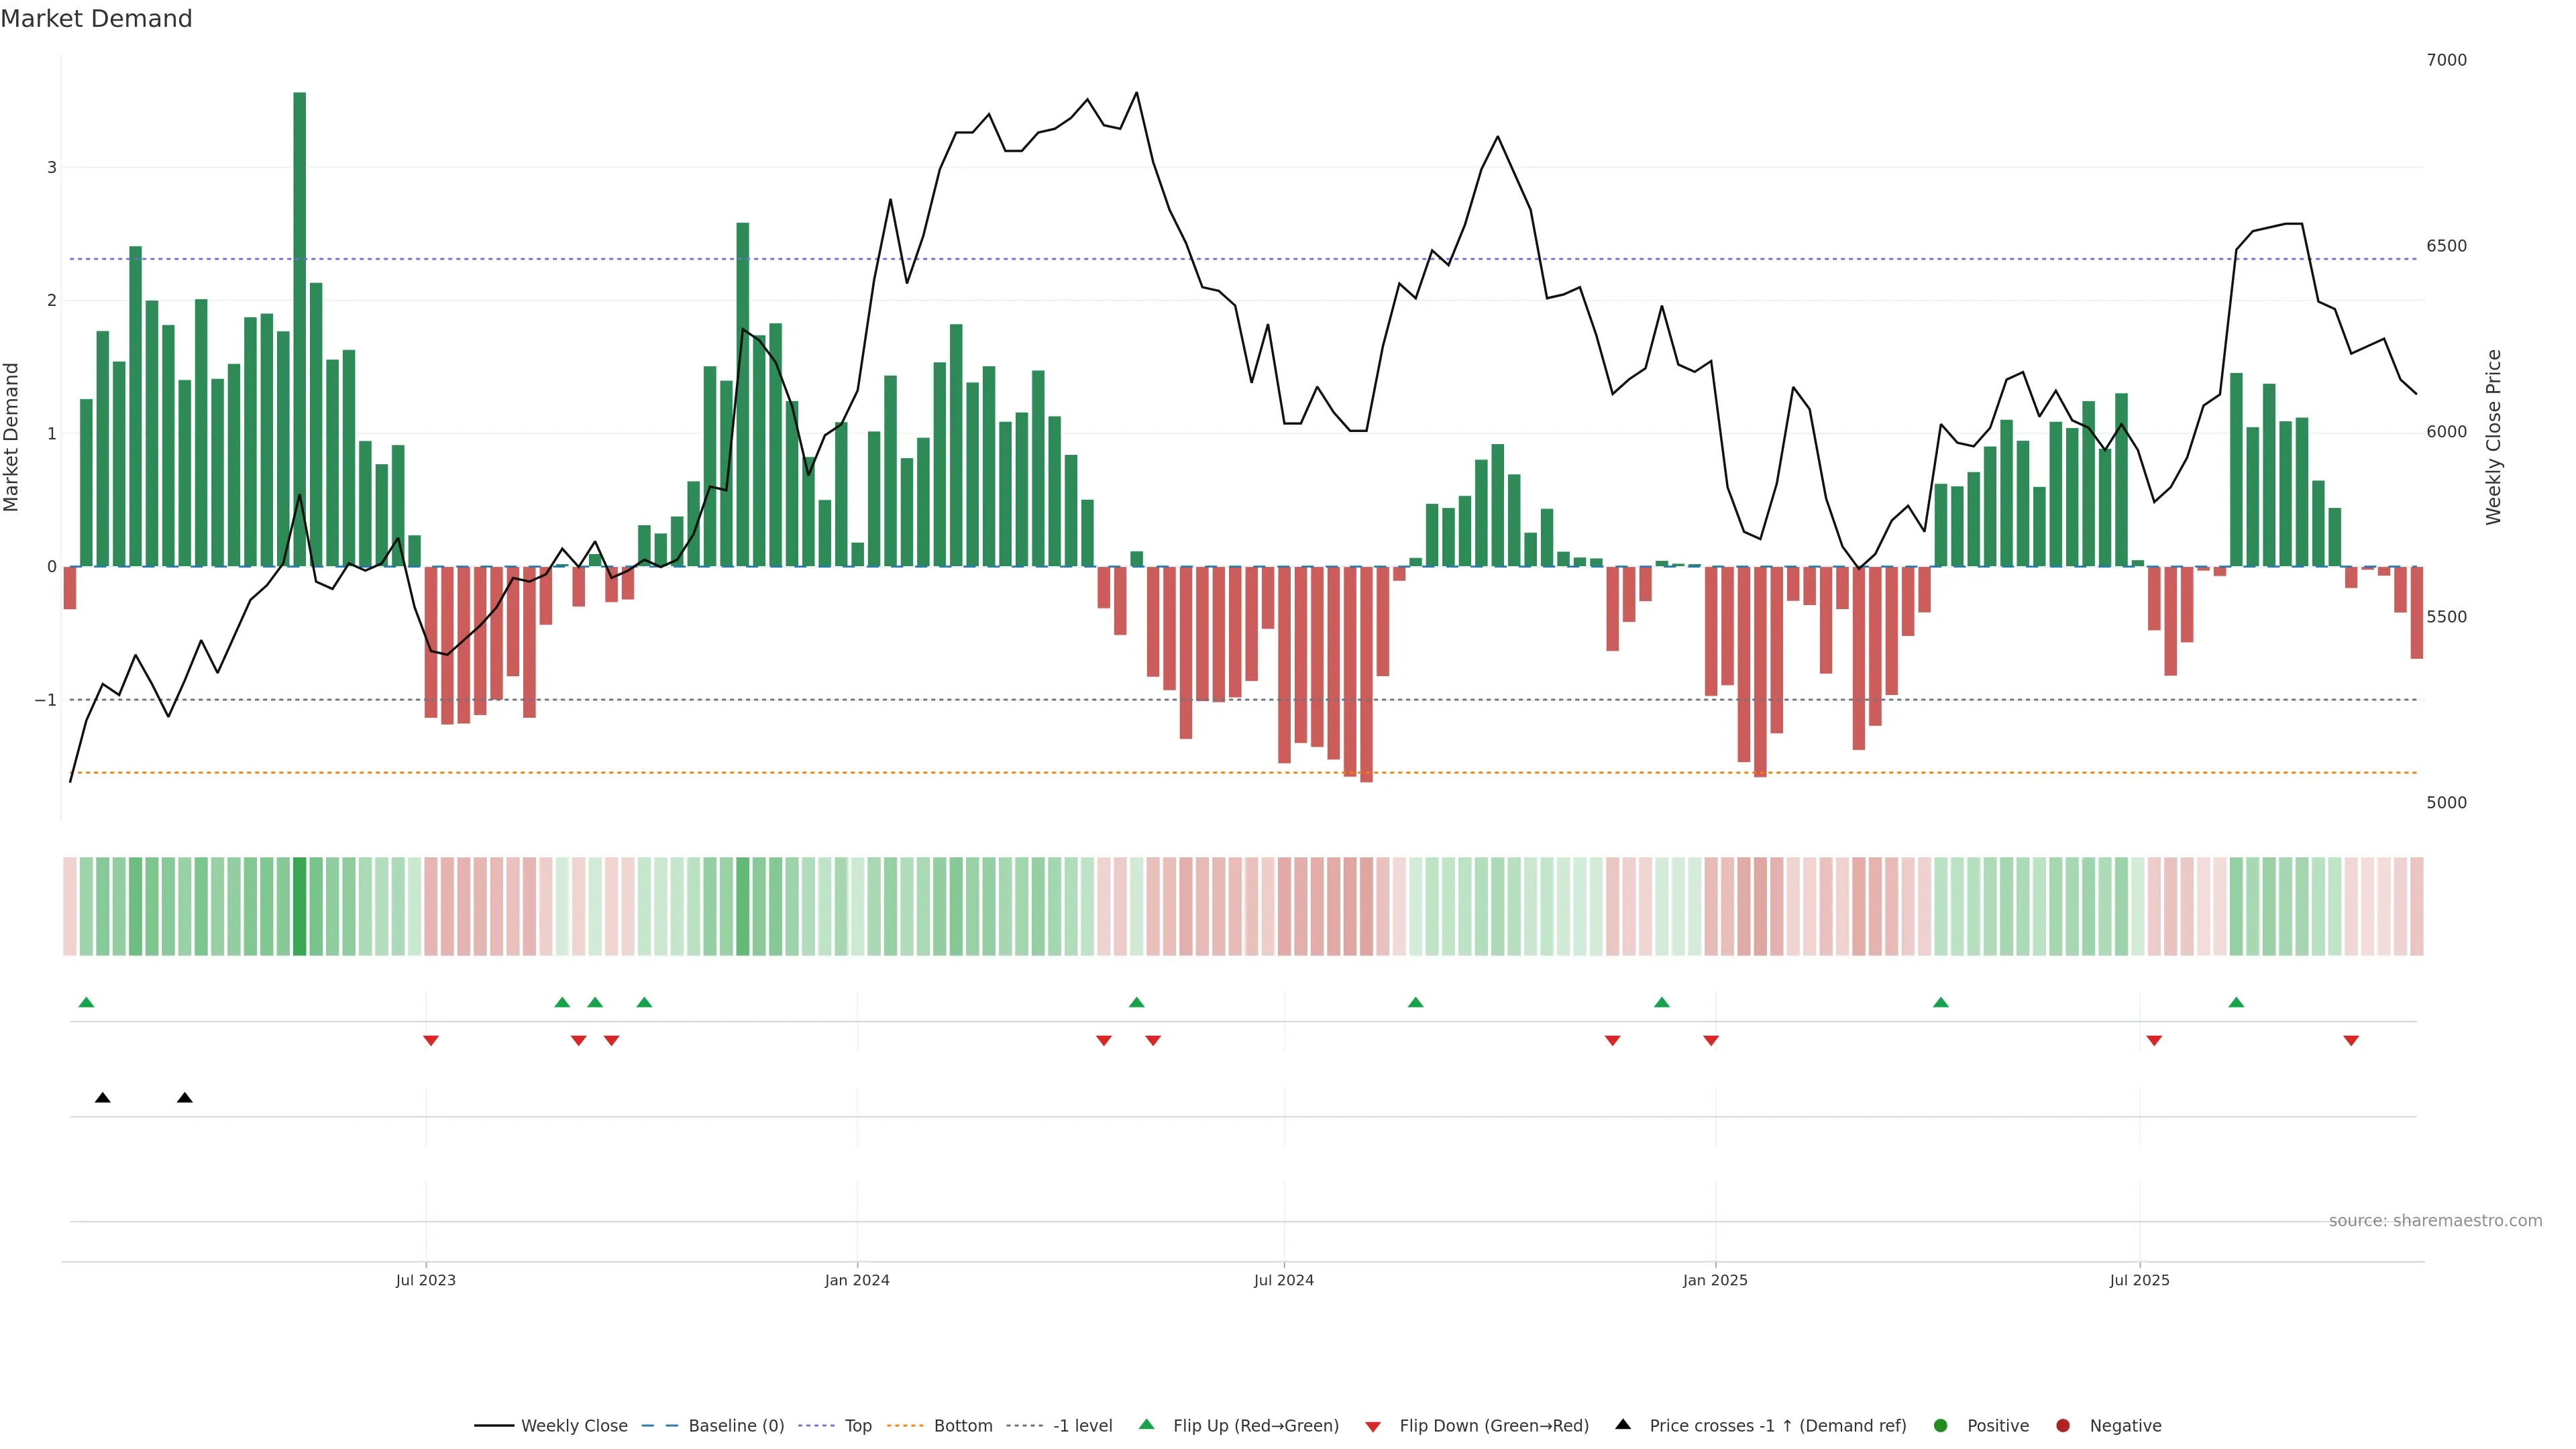Toggle the Top dotted line legend entry

click(857, 1425)
